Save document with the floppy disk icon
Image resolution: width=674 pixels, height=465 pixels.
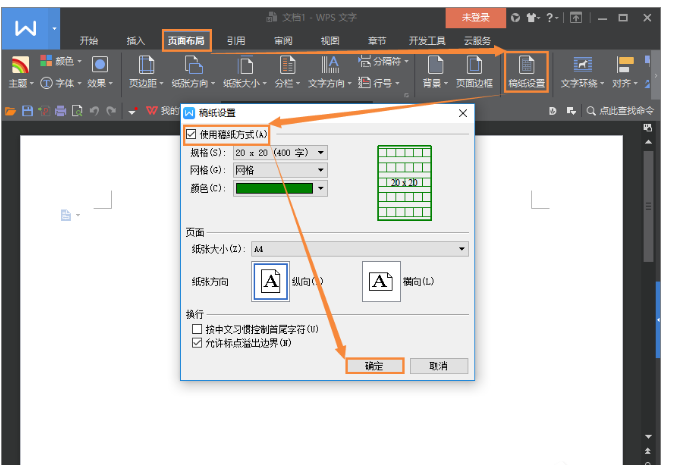coord(28,111)
